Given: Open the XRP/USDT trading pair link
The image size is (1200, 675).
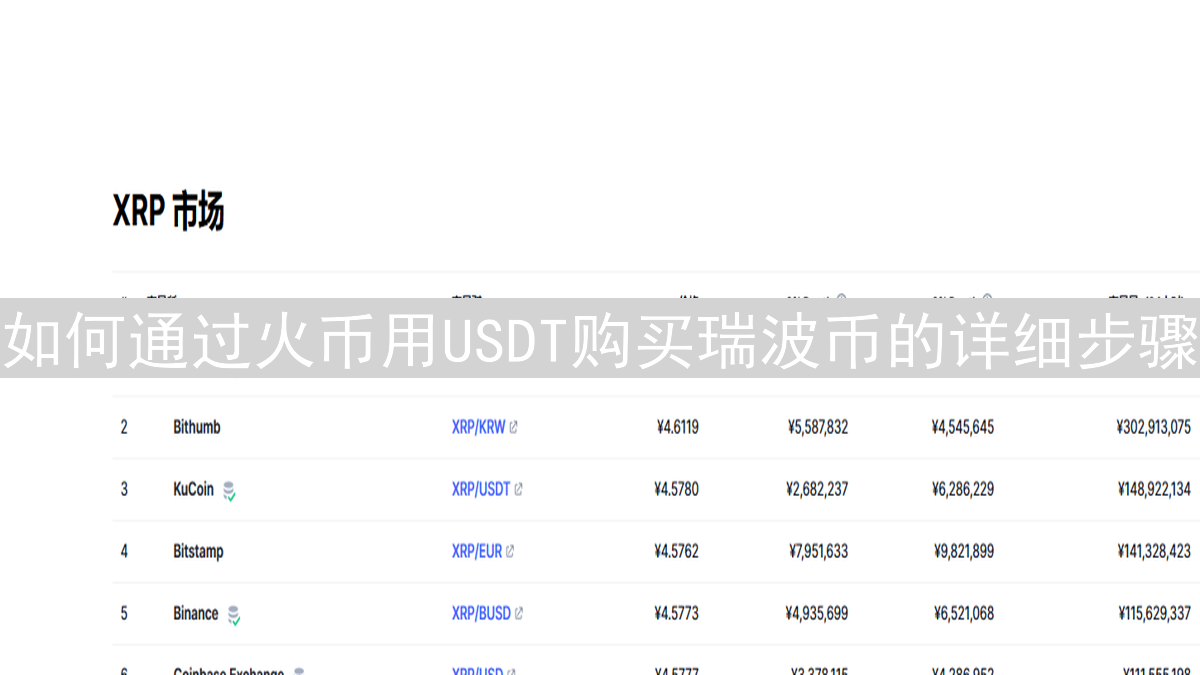Looking at the screenshot, I should [x=481, y=489].
